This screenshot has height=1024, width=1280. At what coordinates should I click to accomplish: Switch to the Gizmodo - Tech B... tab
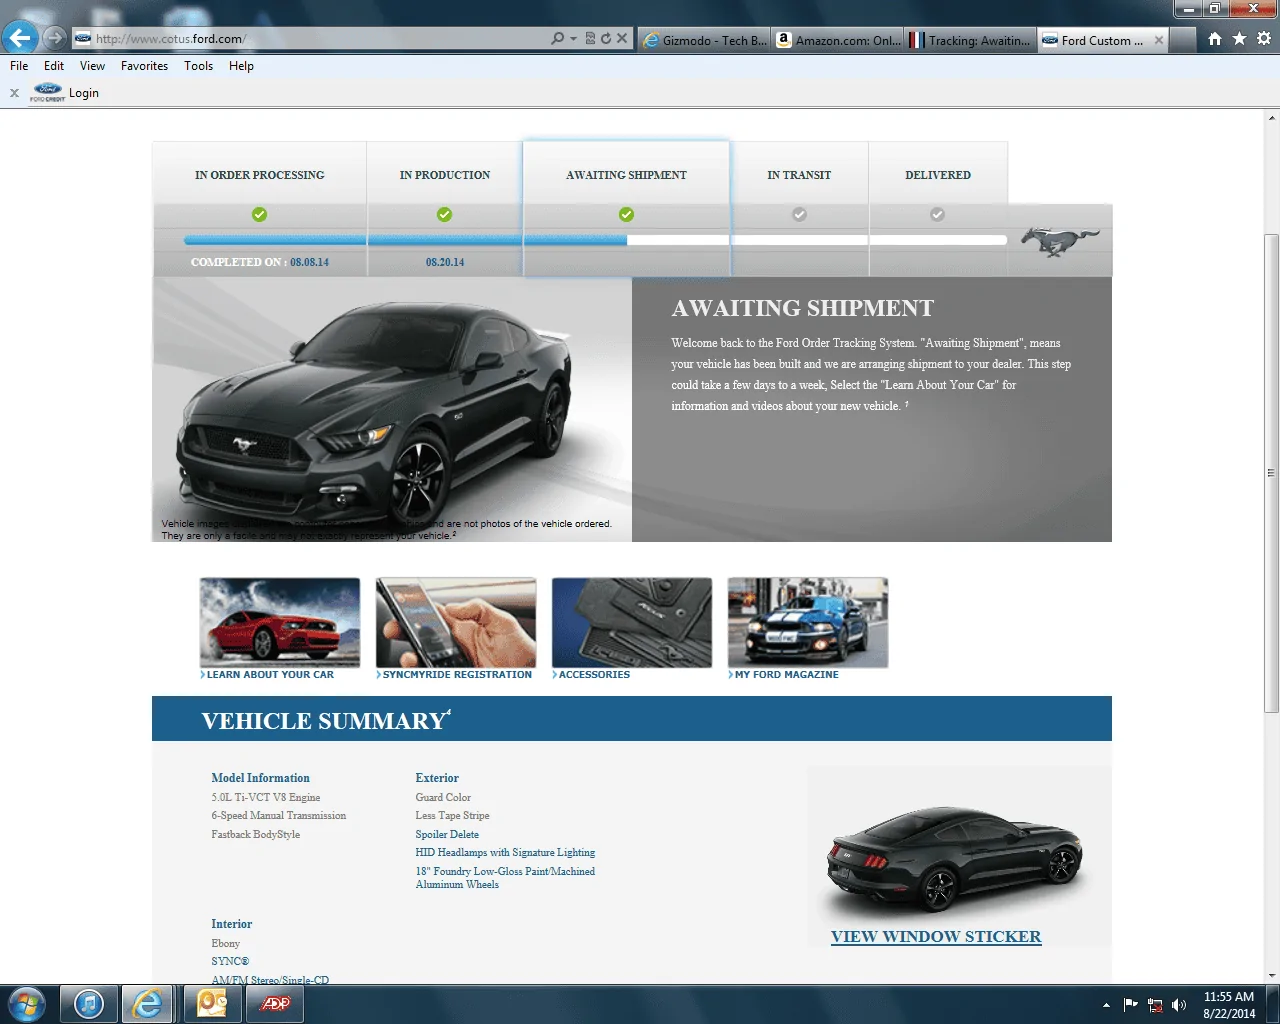click(x=704, y=40)
